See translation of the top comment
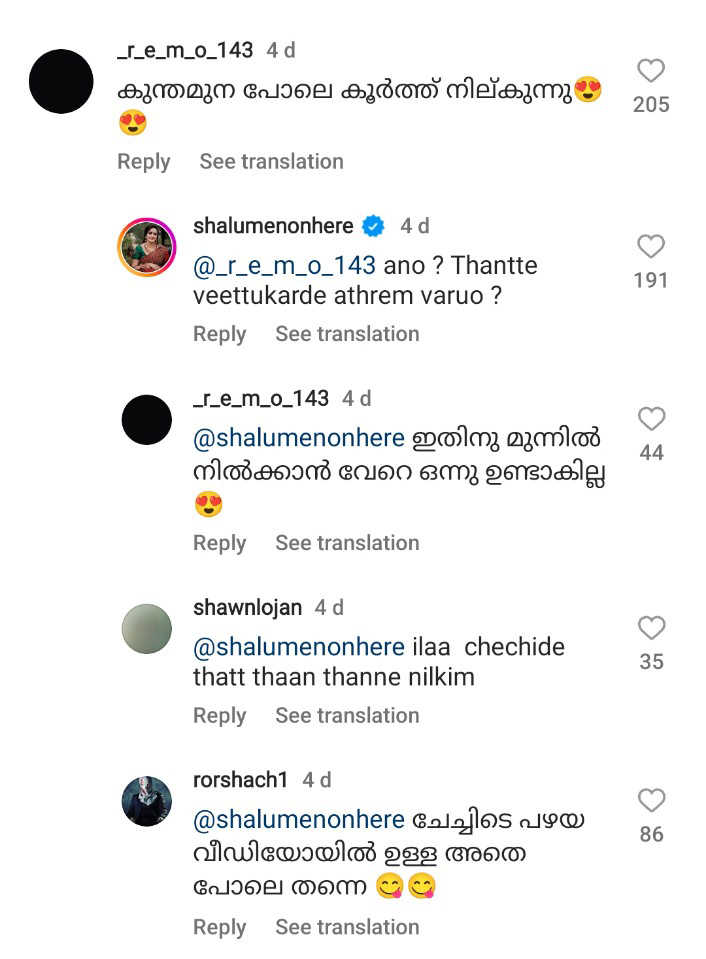The image size is (706, 959). [271, 162]
